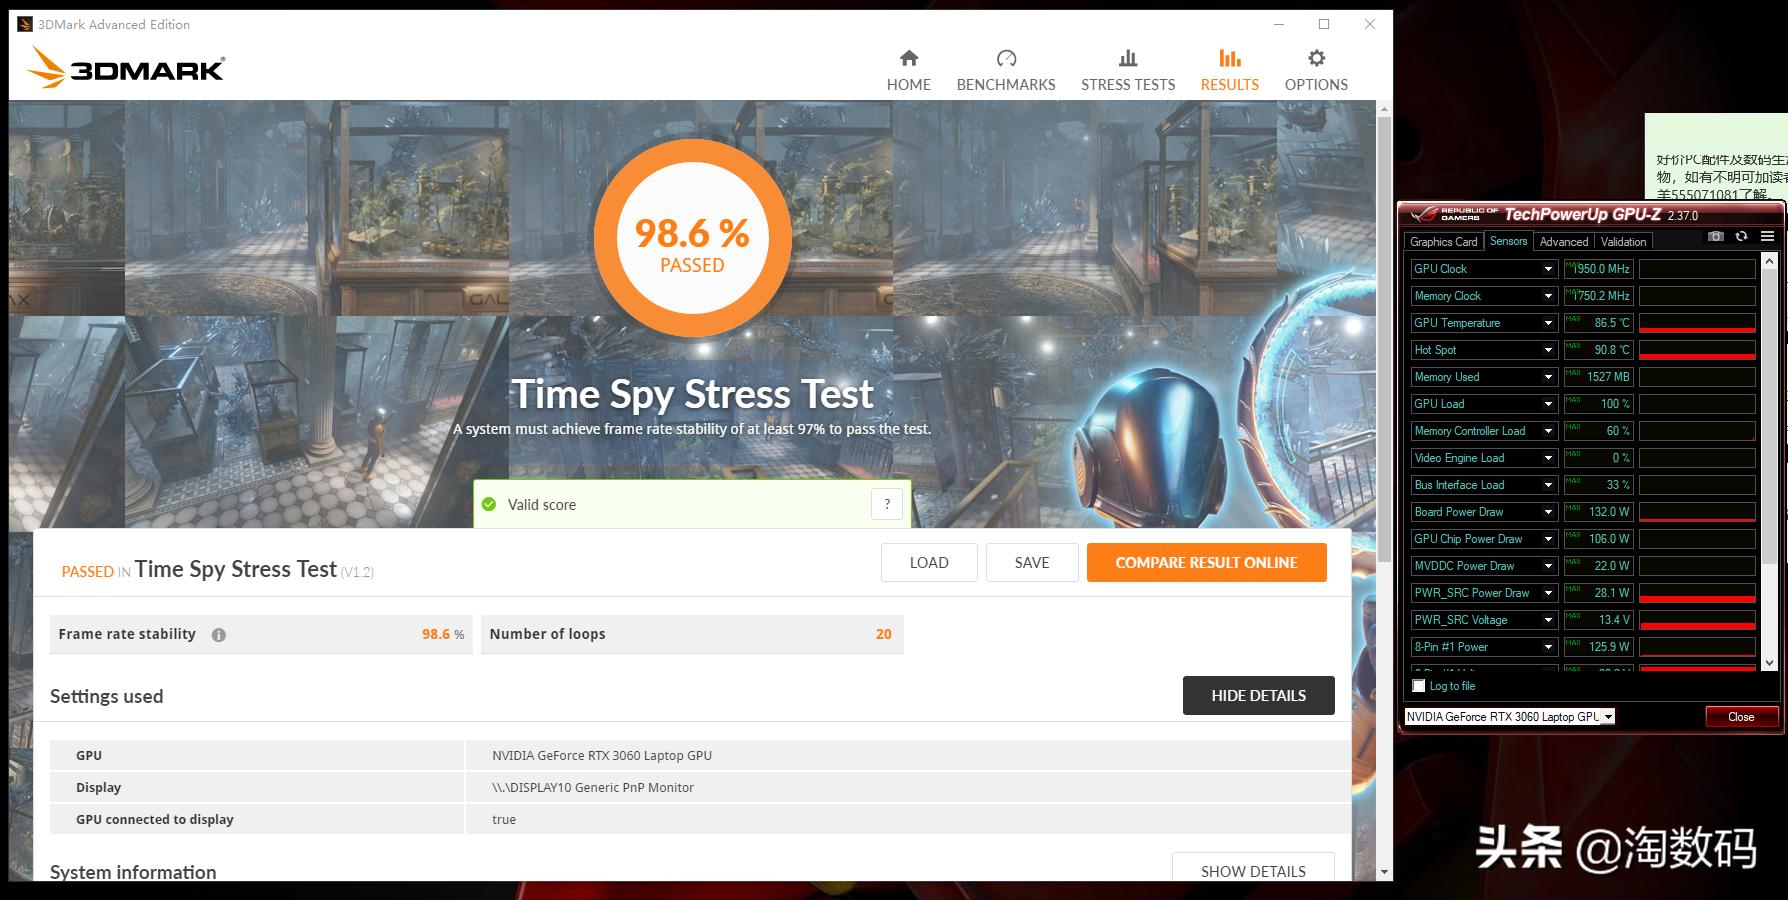Click GPU-Z scrollbar down arrow
This screenshot has height=900, width=1788.
point(1769,663)
